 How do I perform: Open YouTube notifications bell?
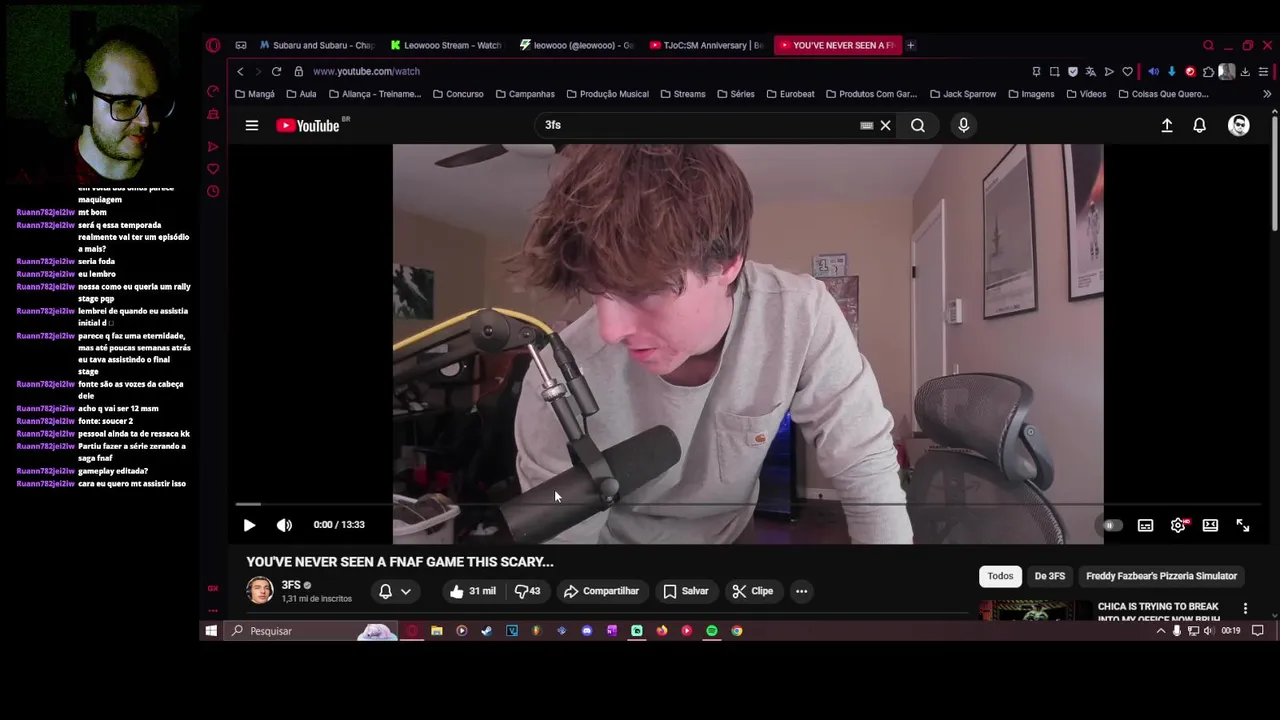1199,125
